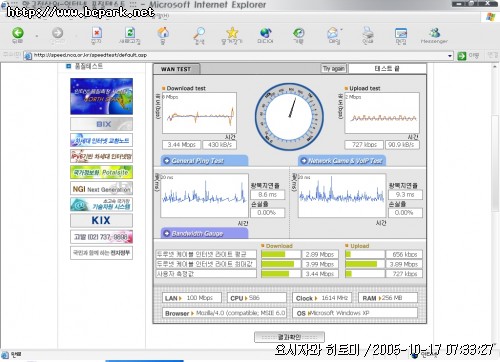Click the Try again button
500x362 pixels.
(334, 69)
